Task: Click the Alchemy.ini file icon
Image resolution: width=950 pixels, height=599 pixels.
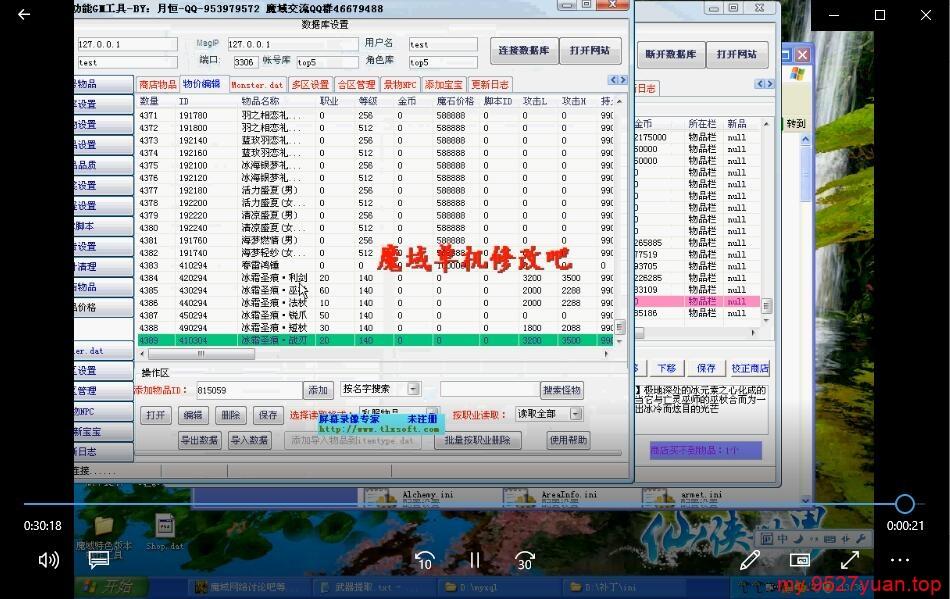Action: pos(380,498)
